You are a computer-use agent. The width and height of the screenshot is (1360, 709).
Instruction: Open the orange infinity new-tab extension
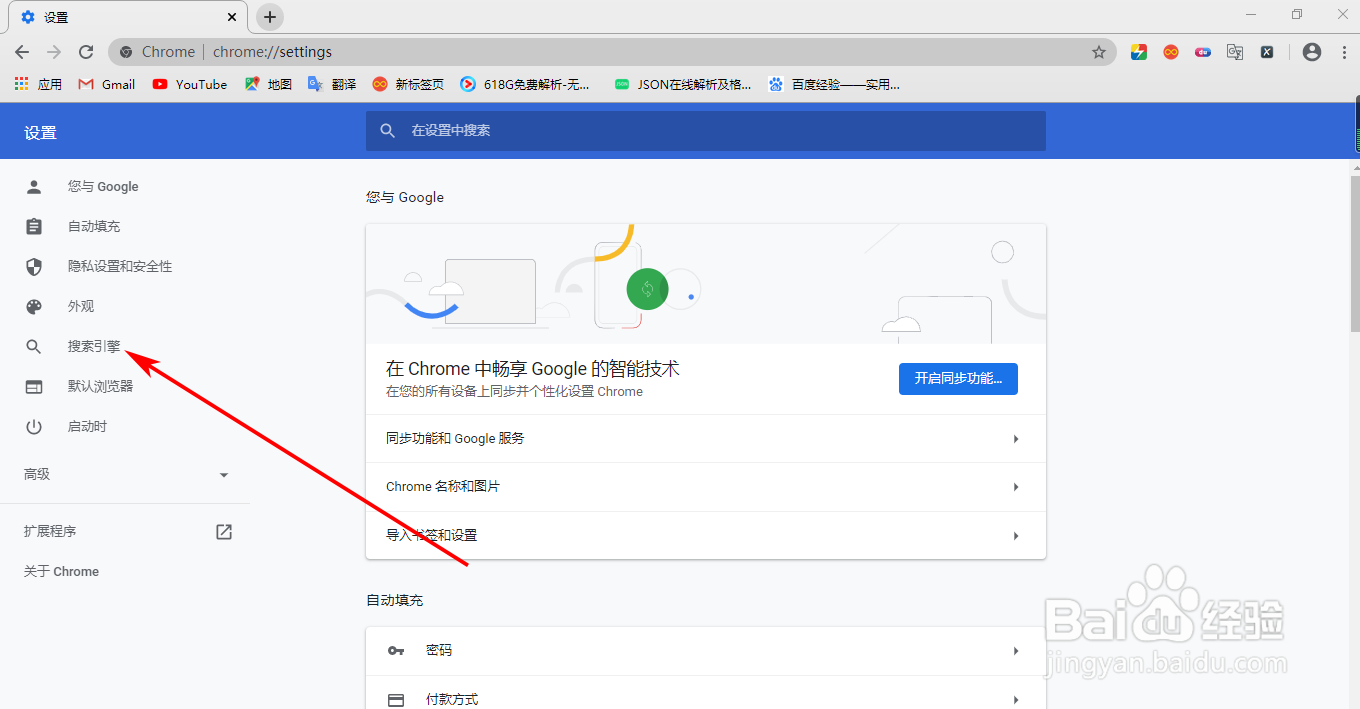point(1170,51)
